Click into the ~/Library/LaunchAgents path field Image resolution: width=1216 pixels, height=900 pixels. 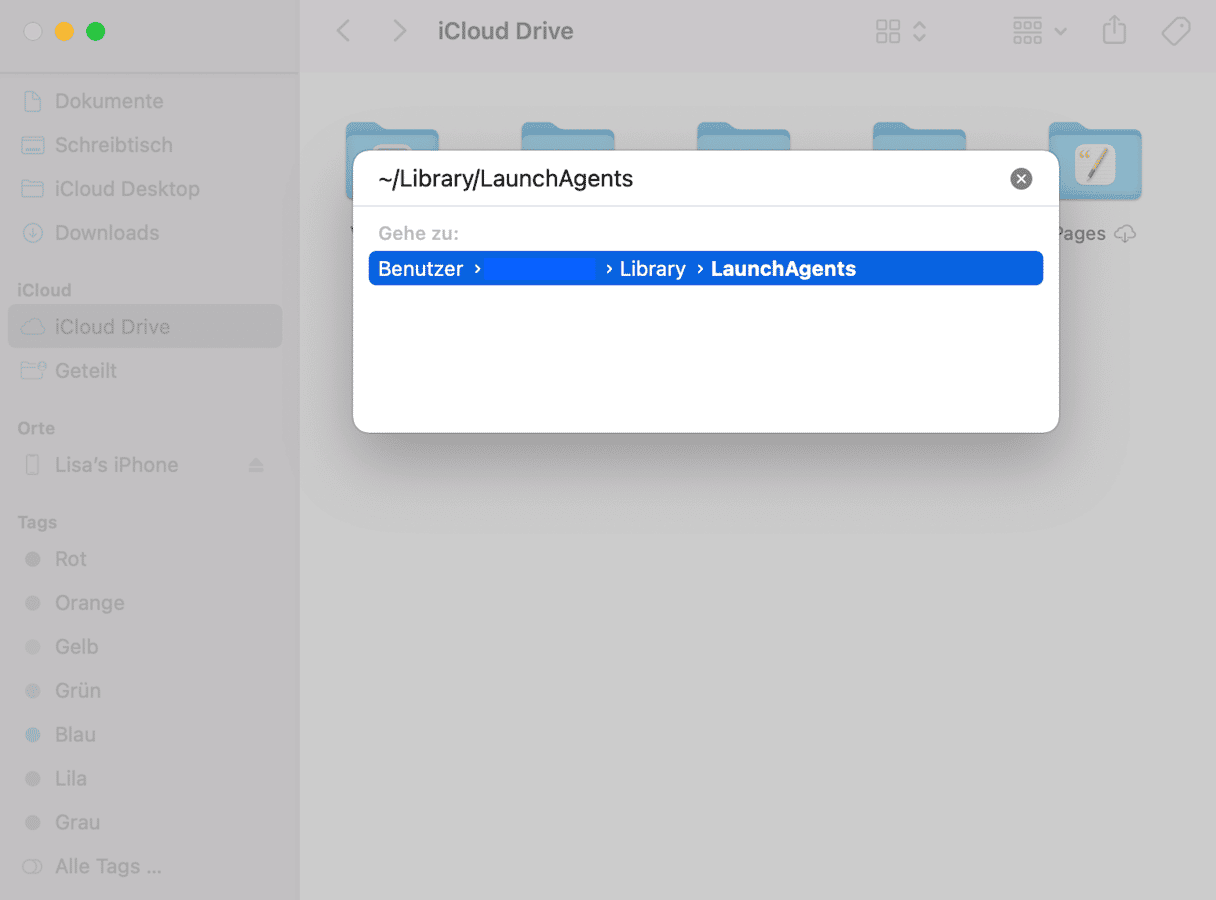click(x=688, y=179)
